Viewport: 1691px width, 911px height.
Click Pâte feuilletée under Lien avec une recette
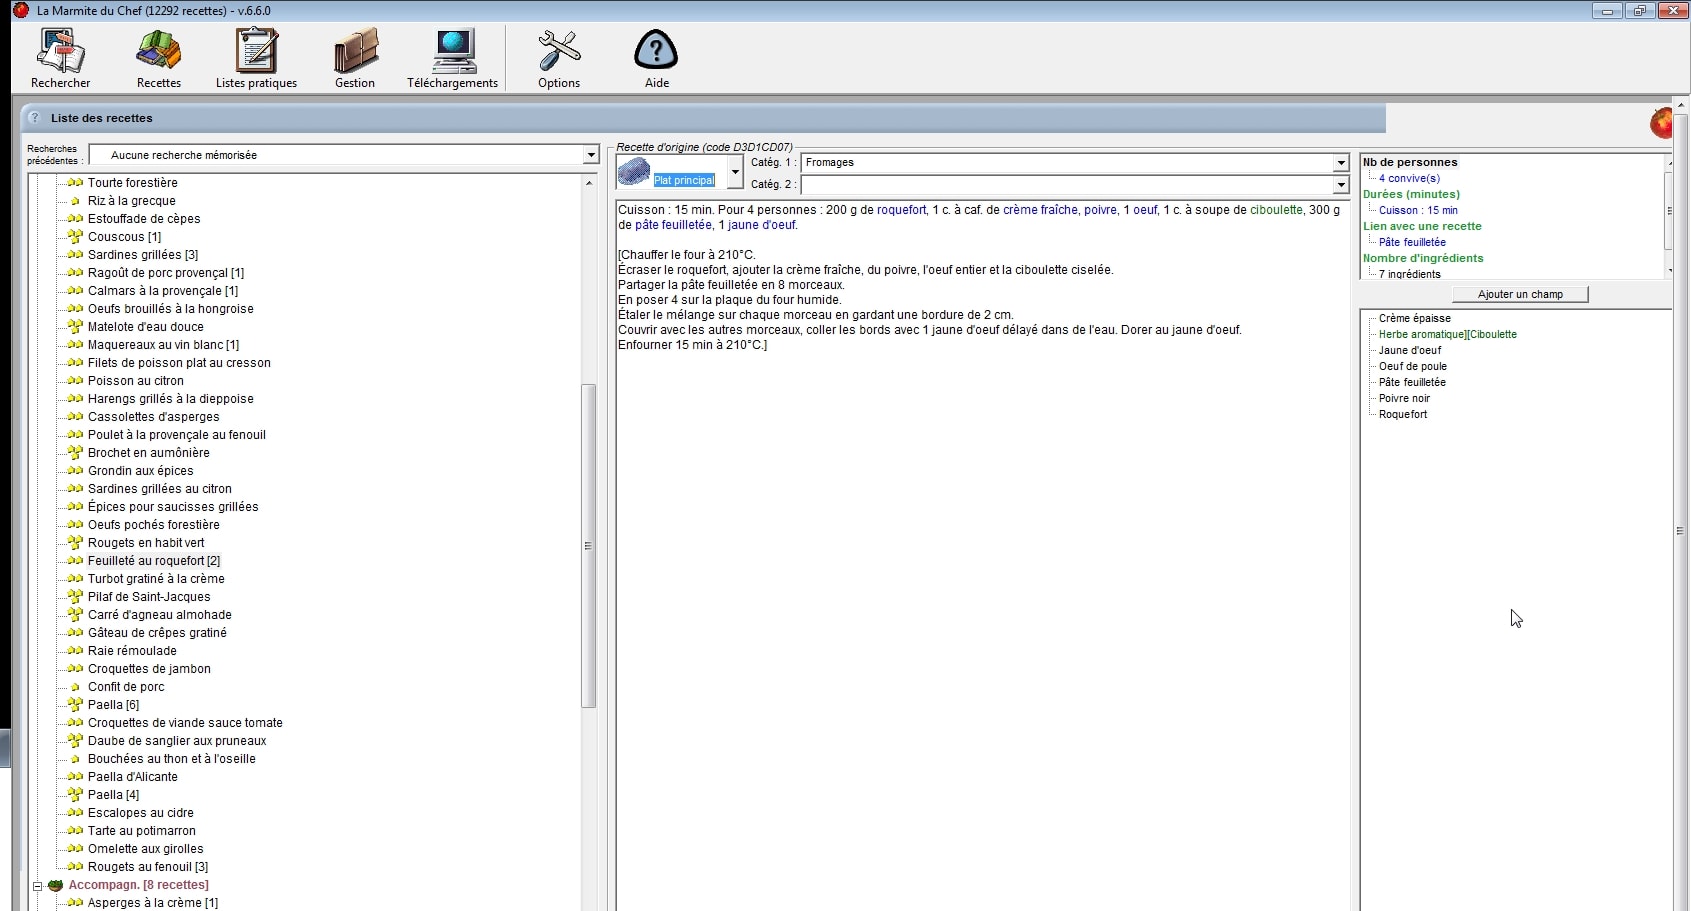(x=1412, y=242)
